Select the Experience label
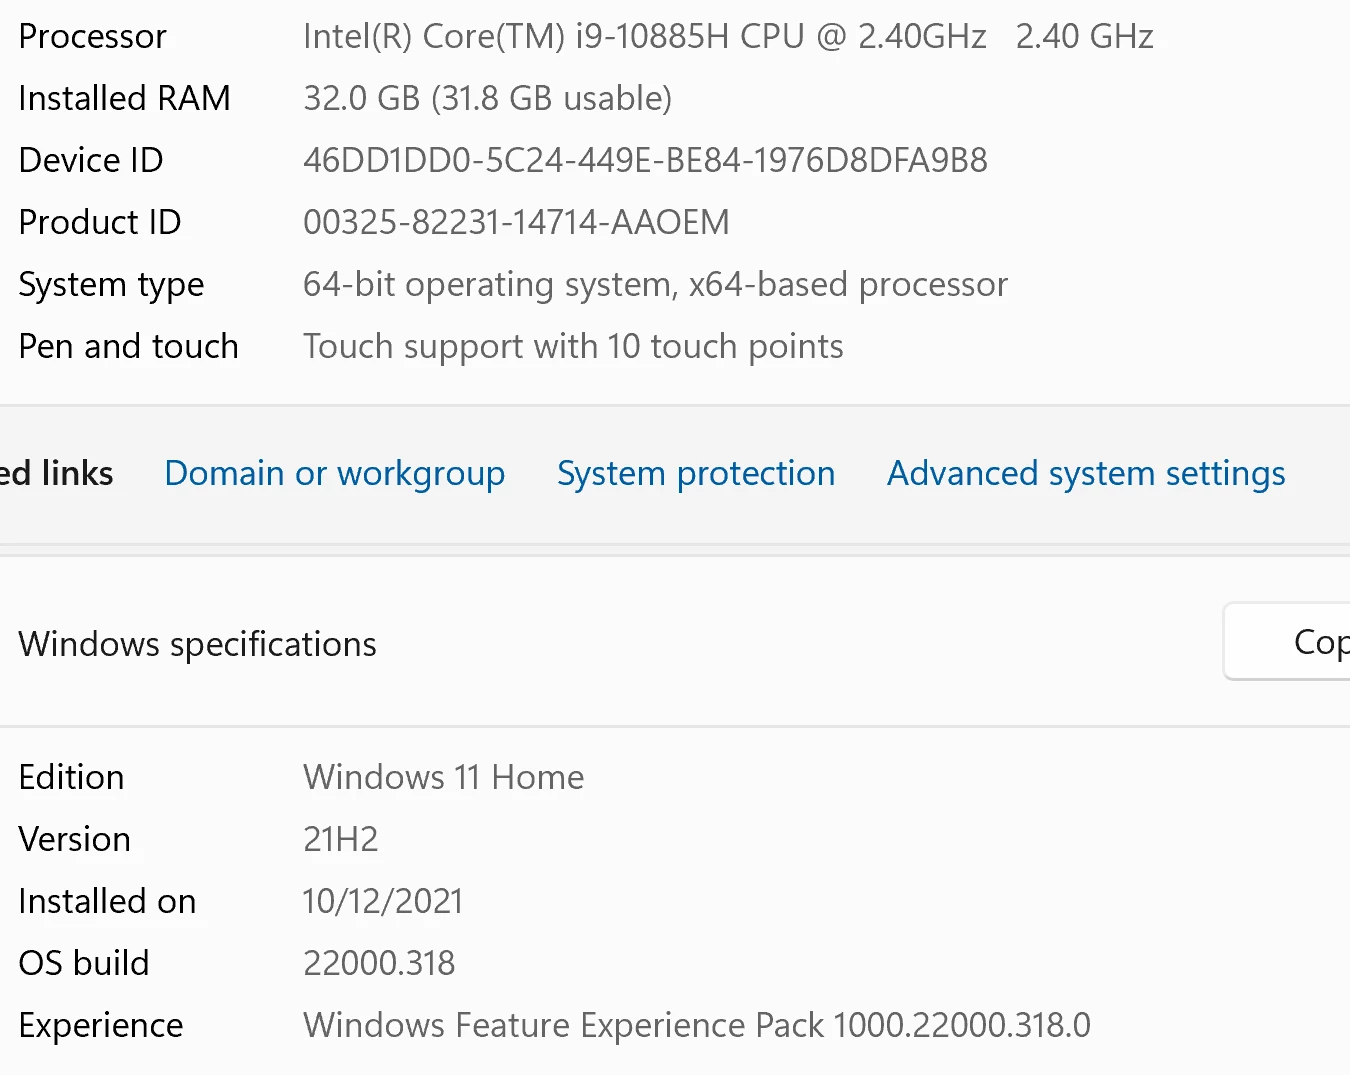Image resolution: width=1350 pixels, height=1075 pixels. (x=100, y=1026)
